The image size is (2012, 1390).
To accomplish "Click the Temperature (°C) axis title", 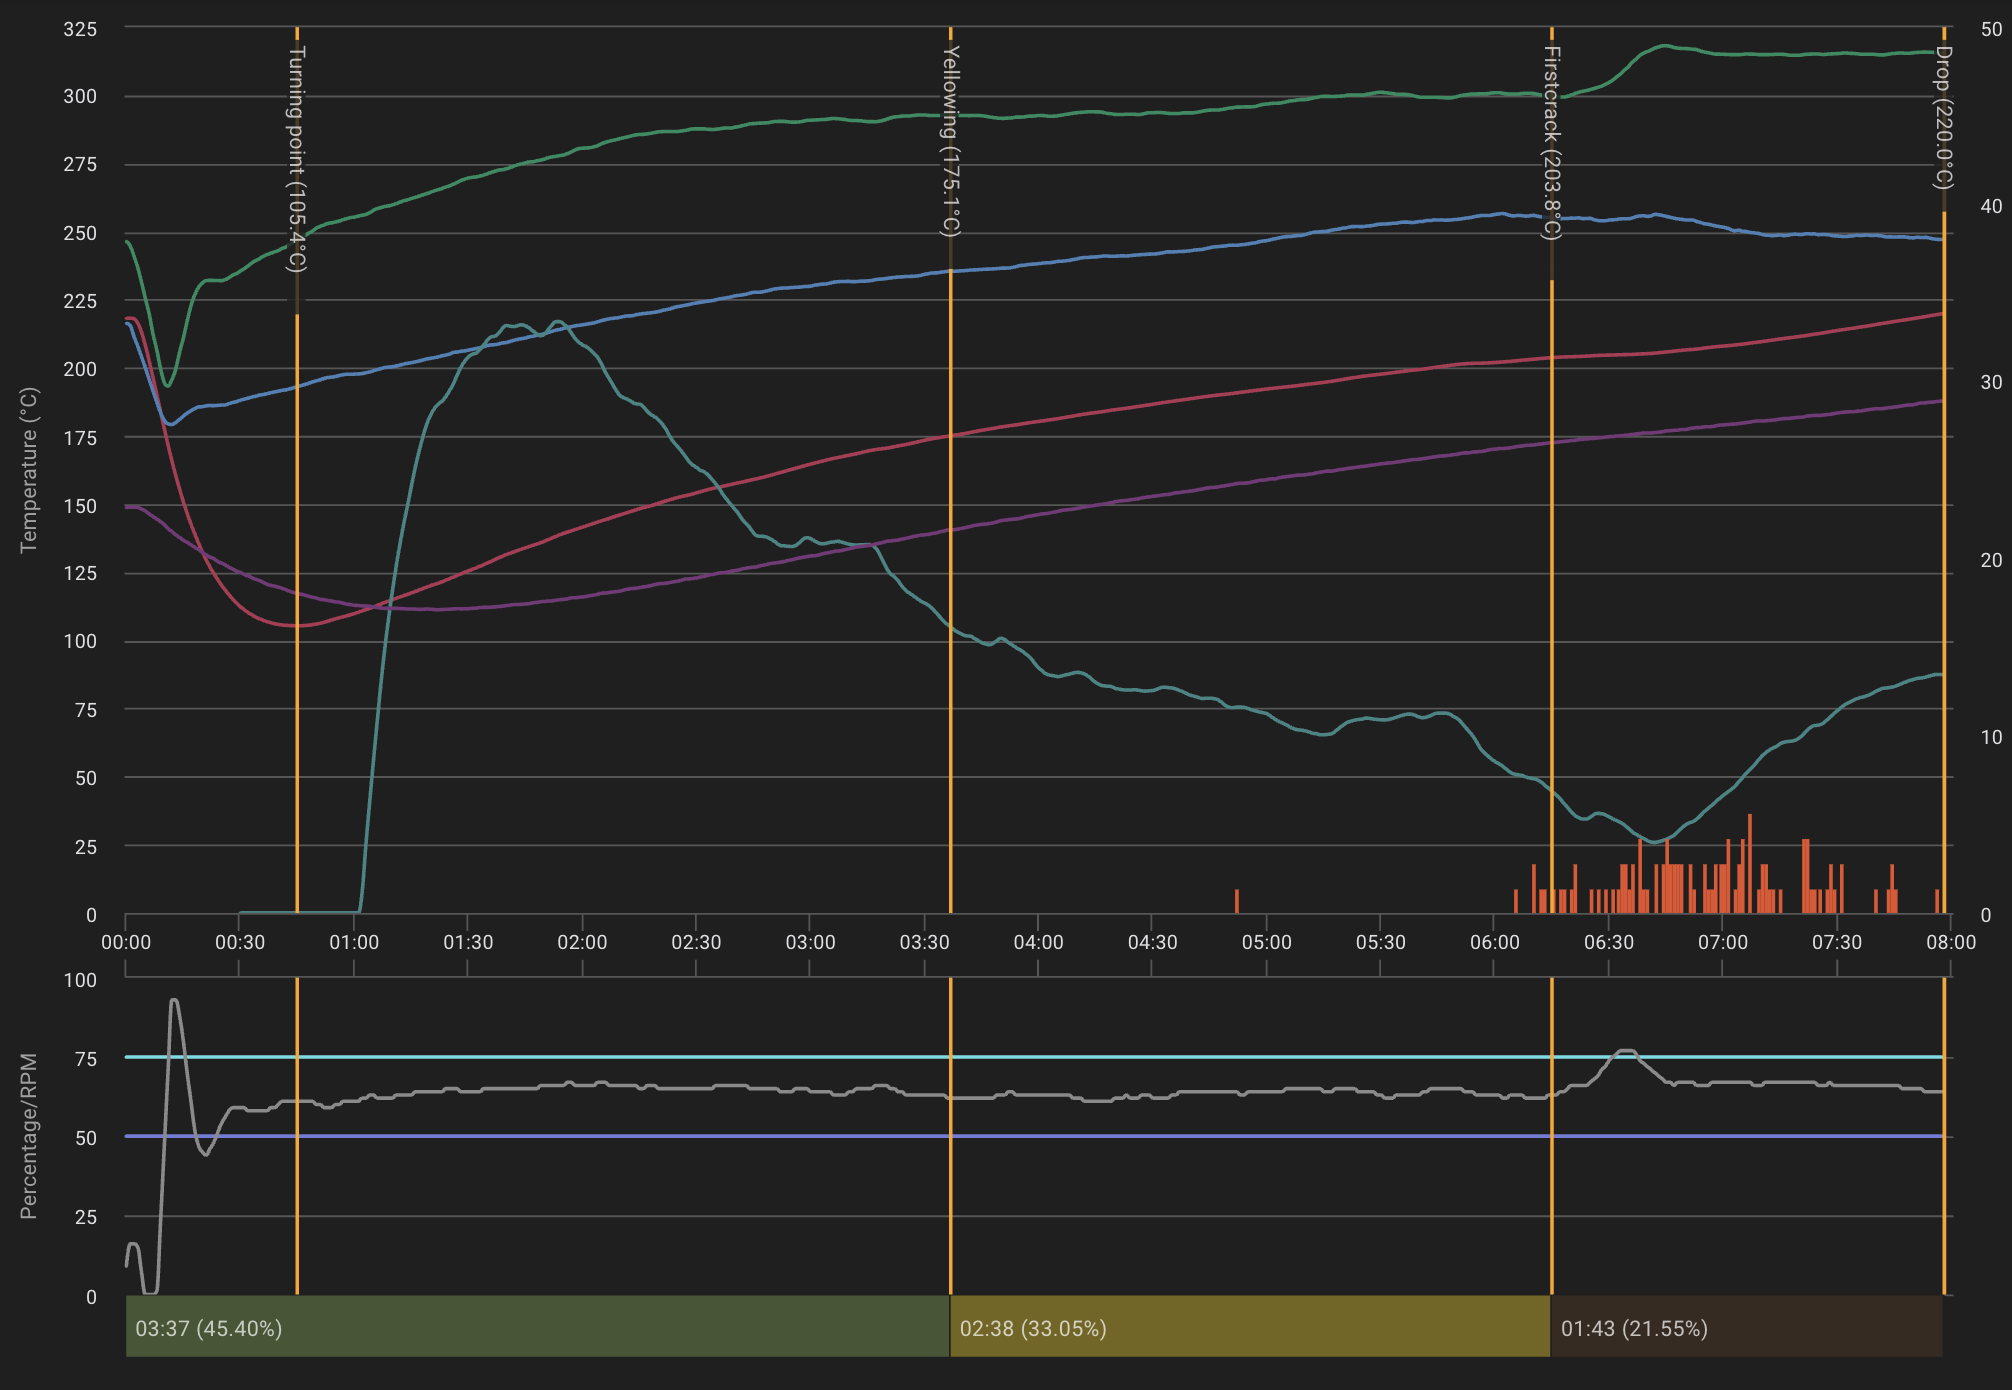I will coord(29,470).
